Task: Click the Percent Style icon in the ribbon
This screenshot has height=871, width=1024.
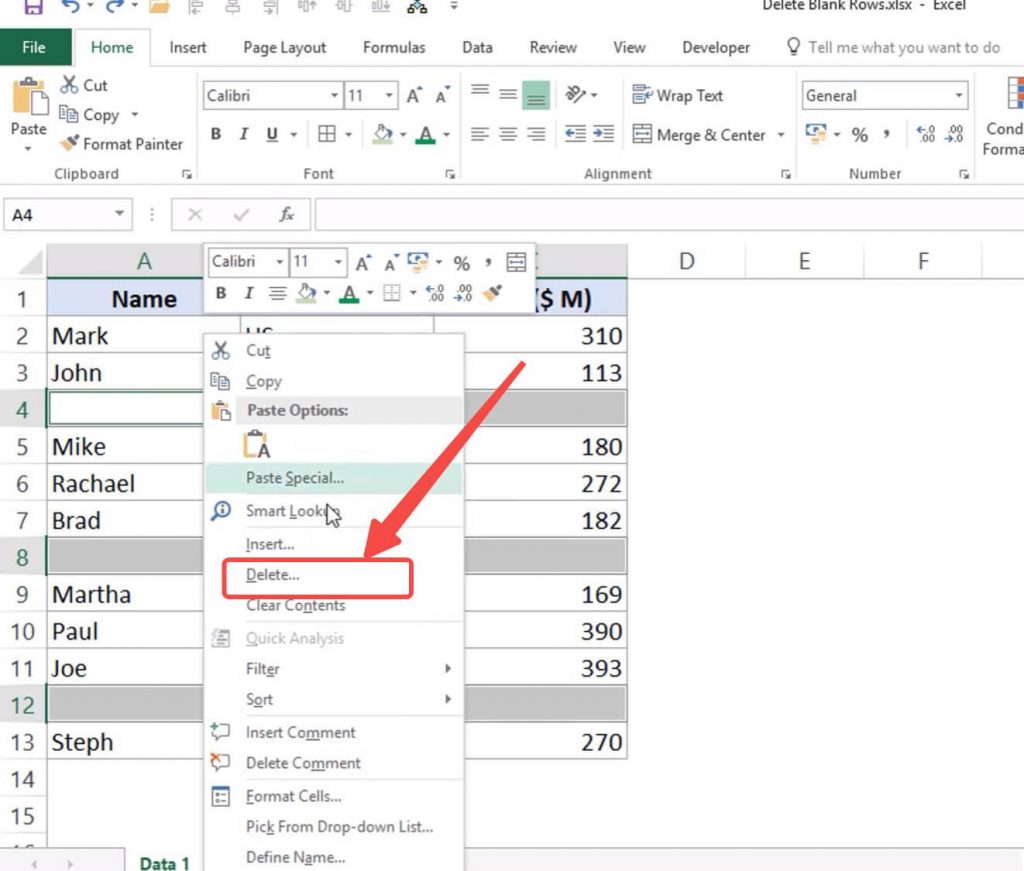Action: [860, 134]
